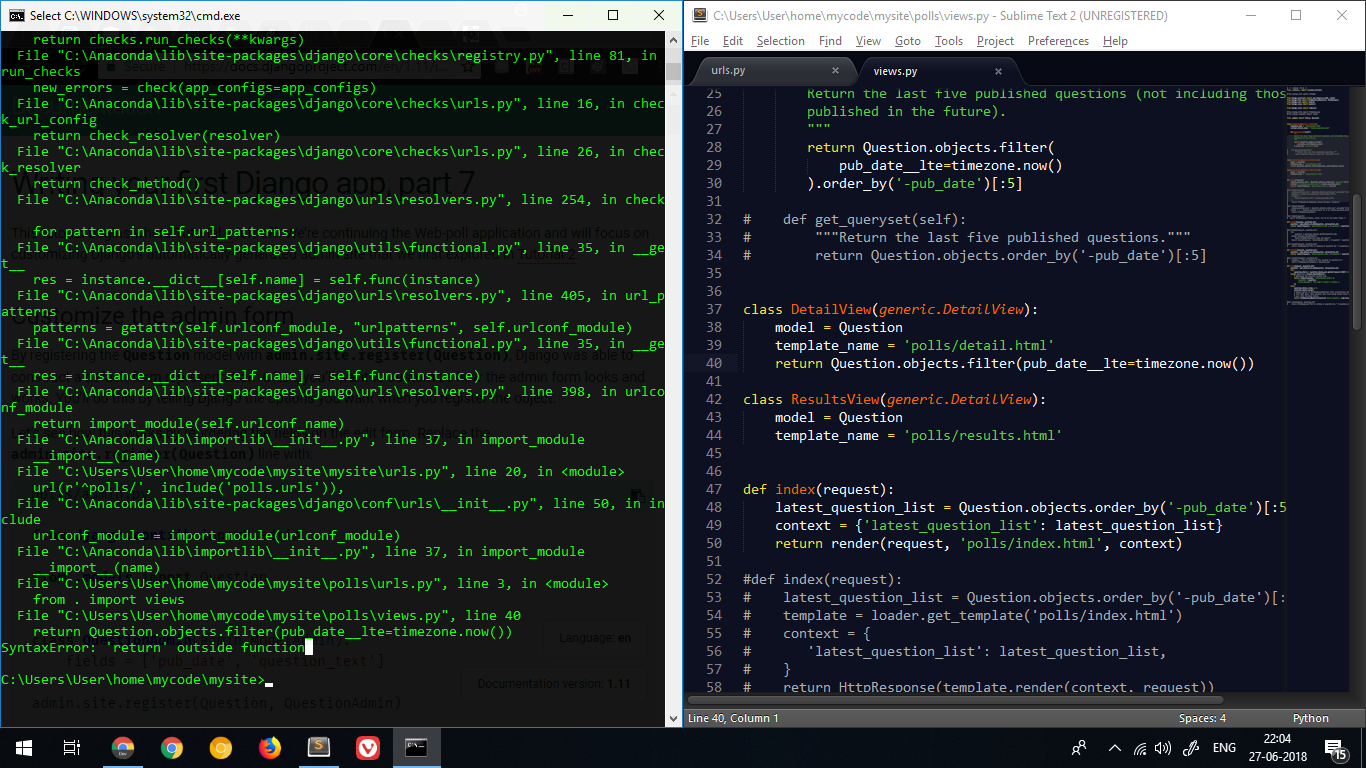Image resolution: width=1366 pixels, height=768 pixels.
Task: Open the Edit menu
Action: pyautogui.click(x=733, y=41)
